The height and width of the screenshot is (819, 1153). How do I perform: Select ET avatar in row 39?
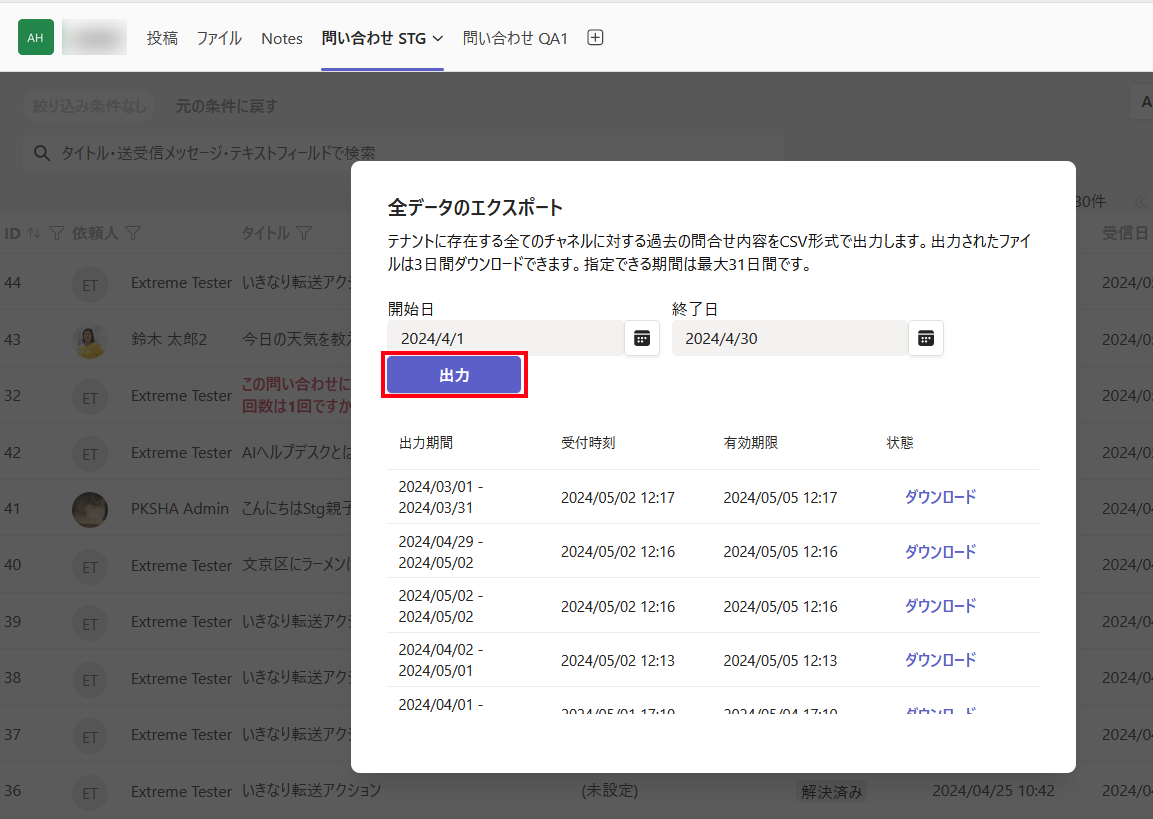pyautogui.click(x=90, y=623)
